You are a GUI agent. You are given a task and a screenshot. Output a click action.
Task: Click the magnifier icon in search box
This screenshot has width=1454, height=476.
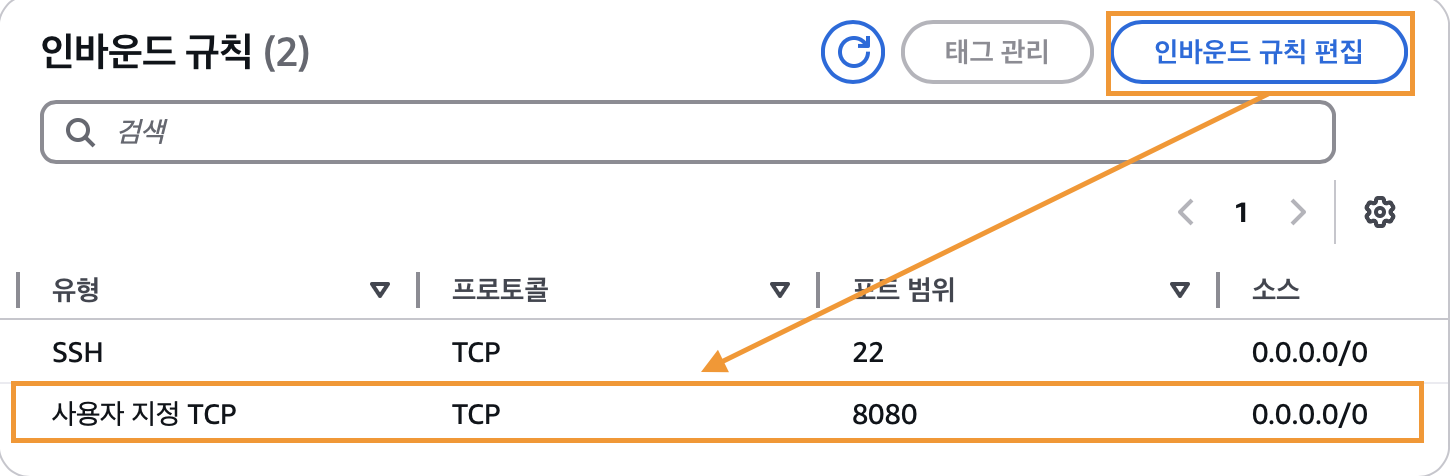[79, 131]
